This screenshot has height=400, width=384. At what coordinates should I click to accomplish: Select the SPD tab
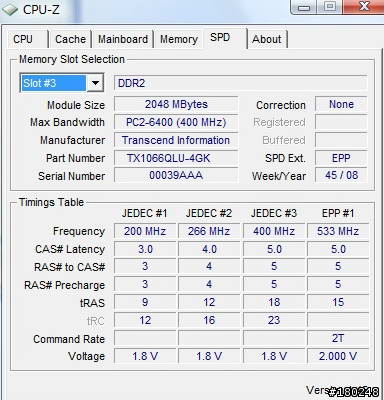(224, 37)
